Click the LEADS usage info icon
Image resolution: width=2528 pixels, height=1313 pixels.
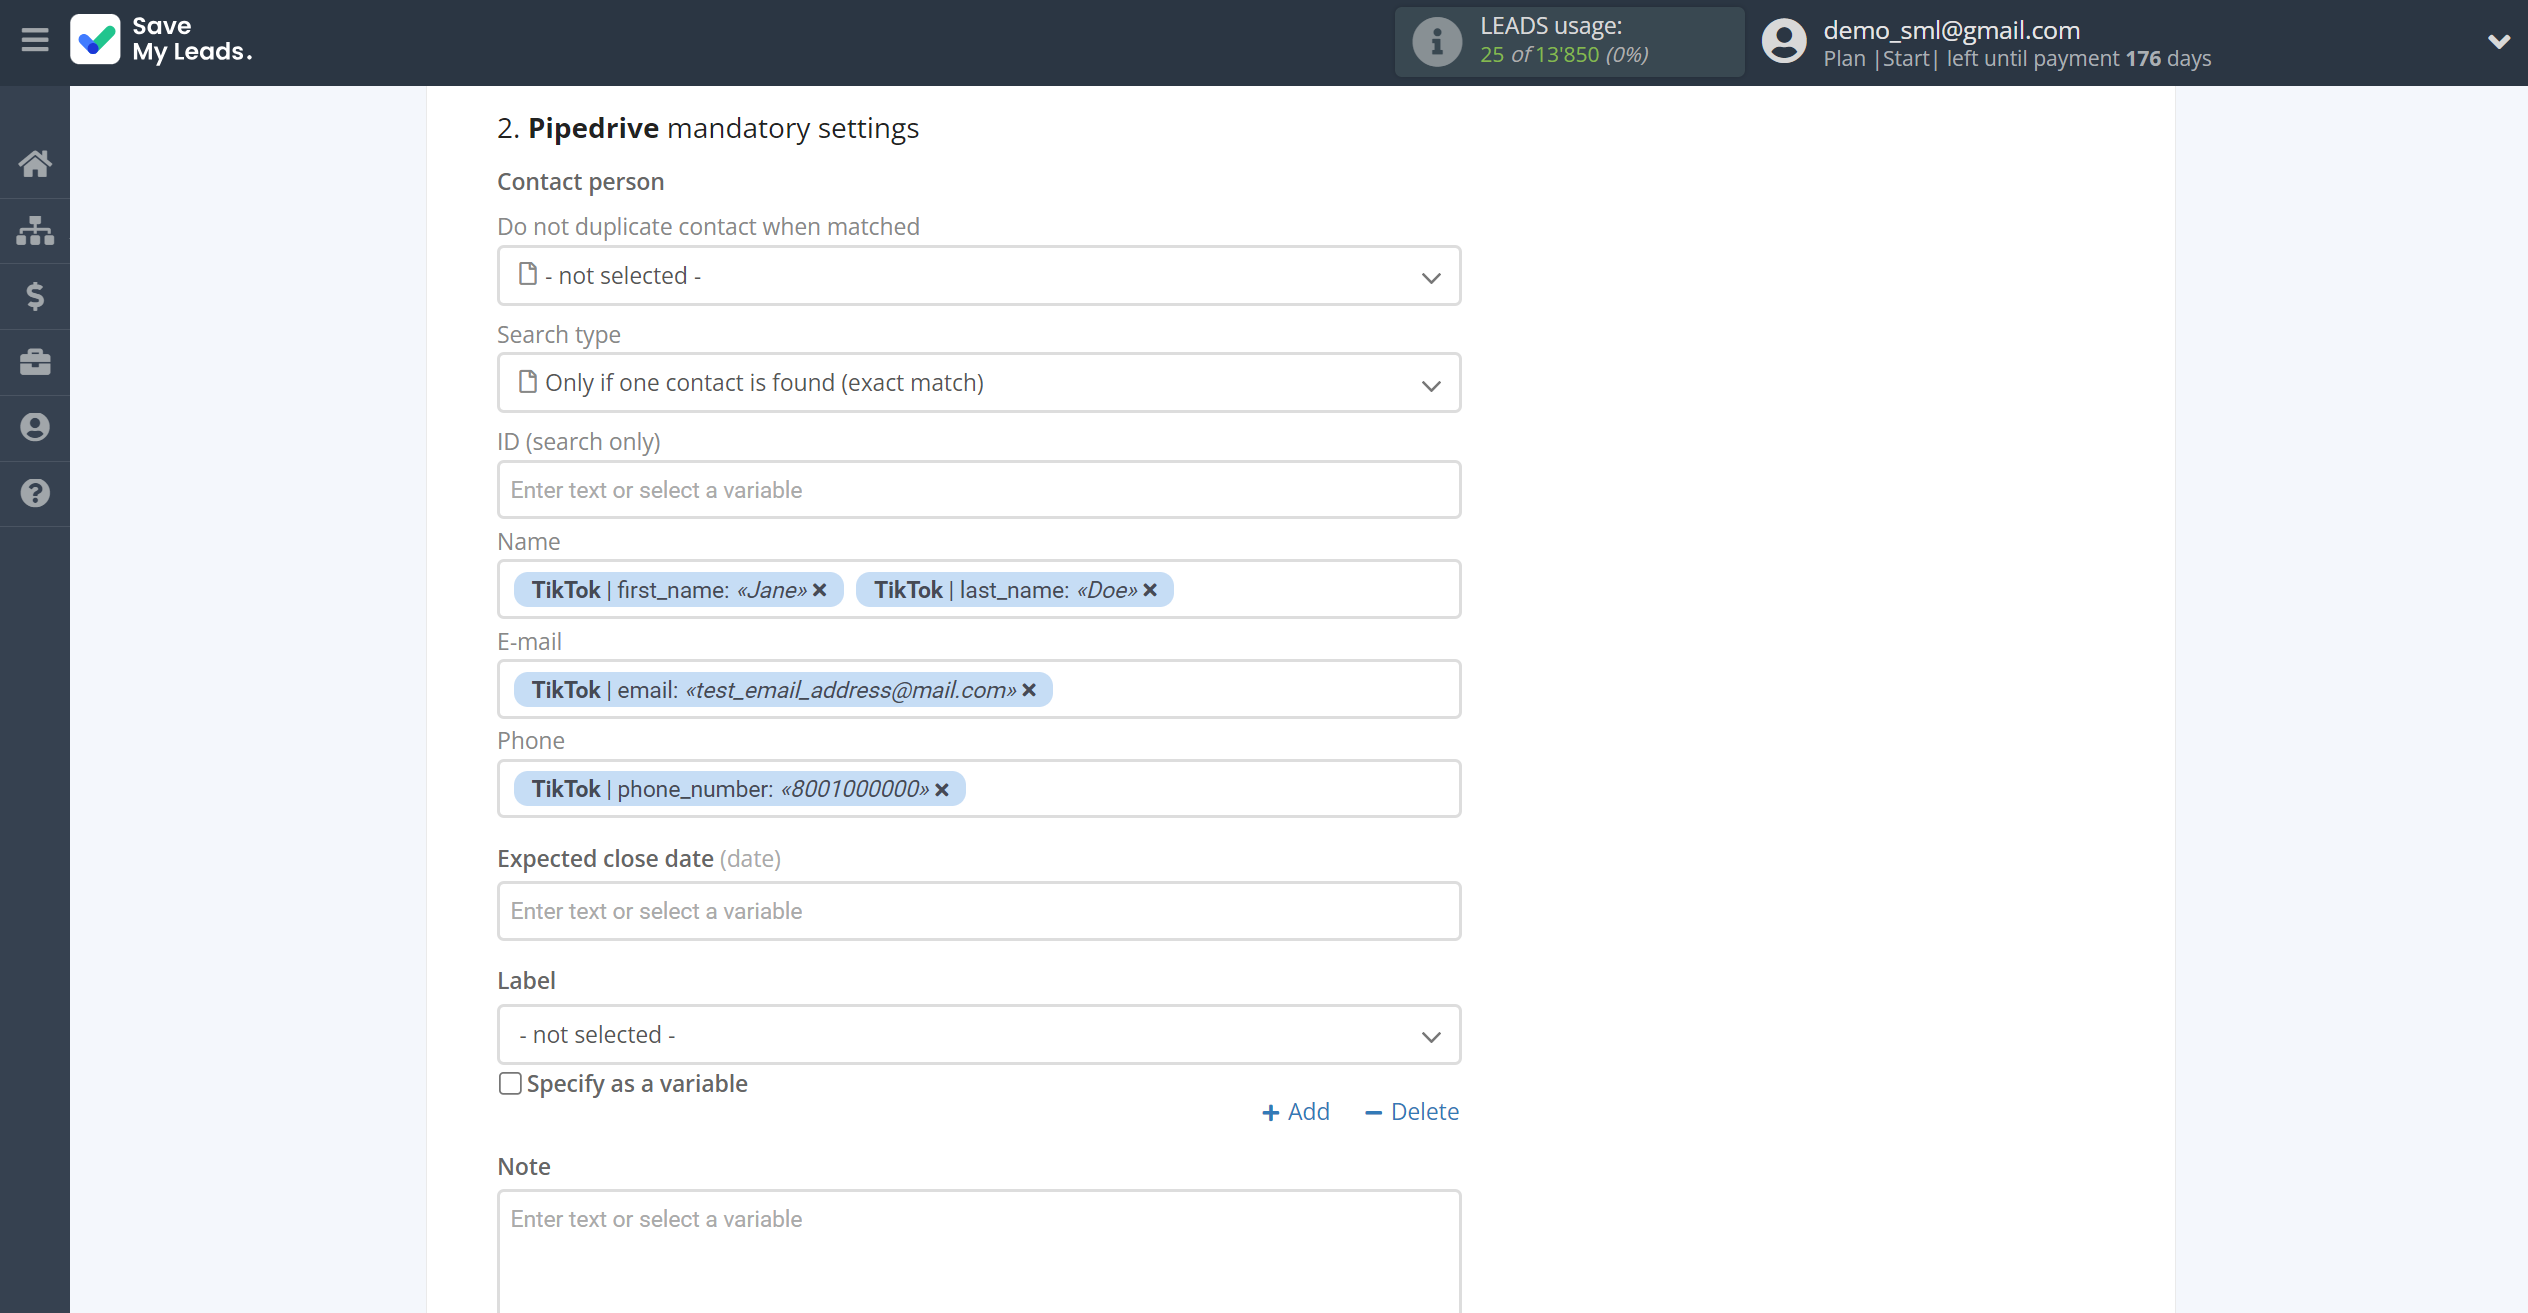1436,42
